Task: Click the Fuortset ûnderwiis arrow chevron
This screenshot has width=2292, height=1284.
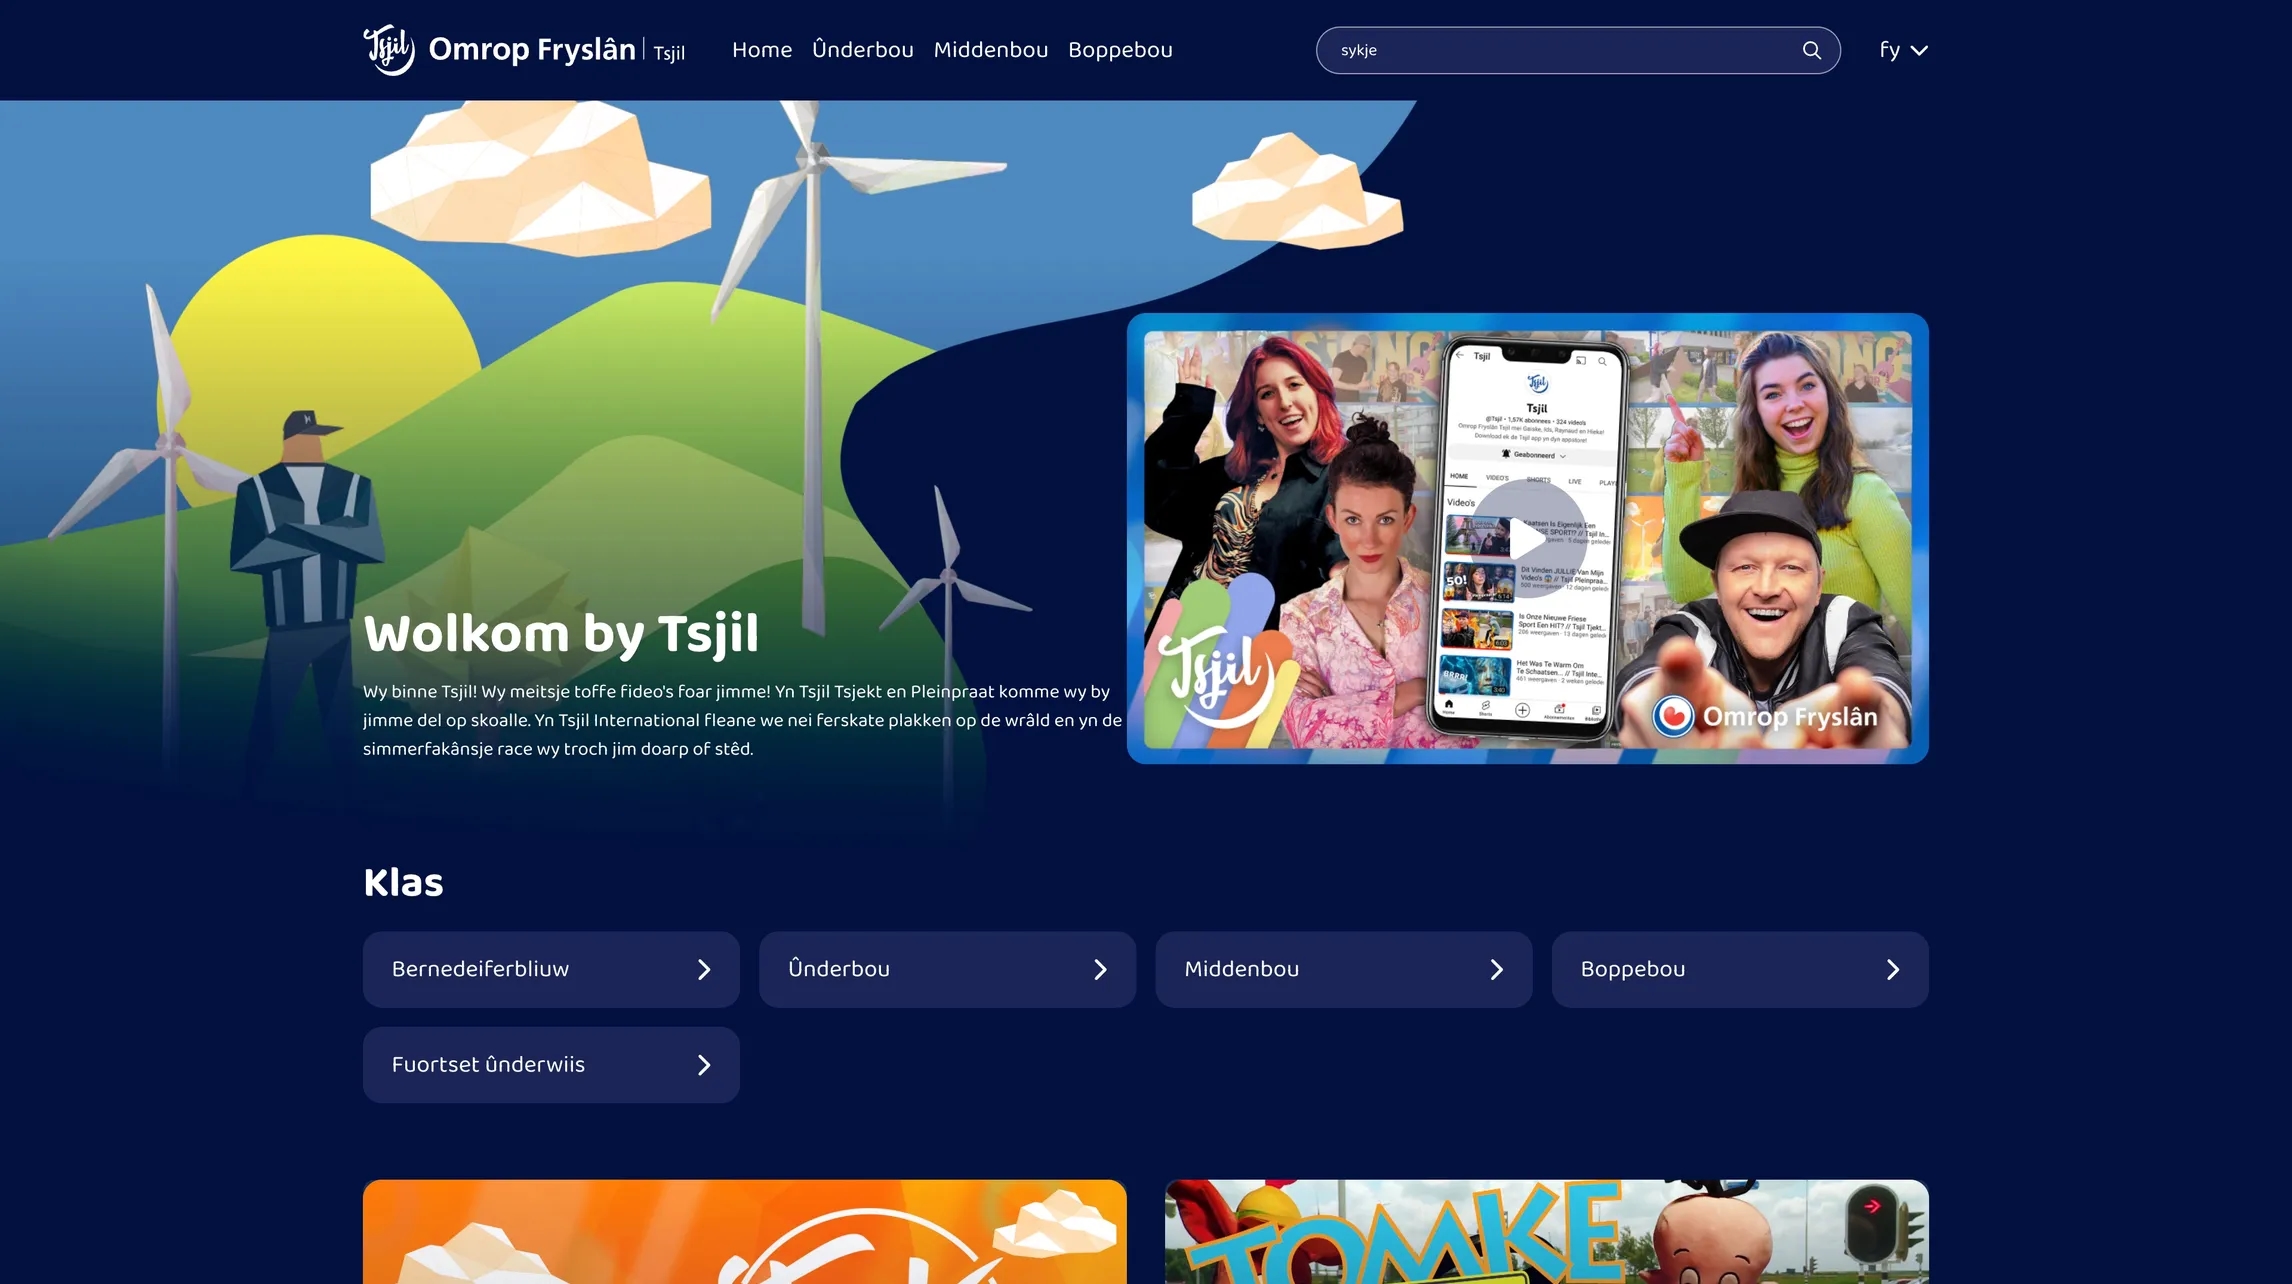Action: pyautogui.click(x=704, y=1065)
